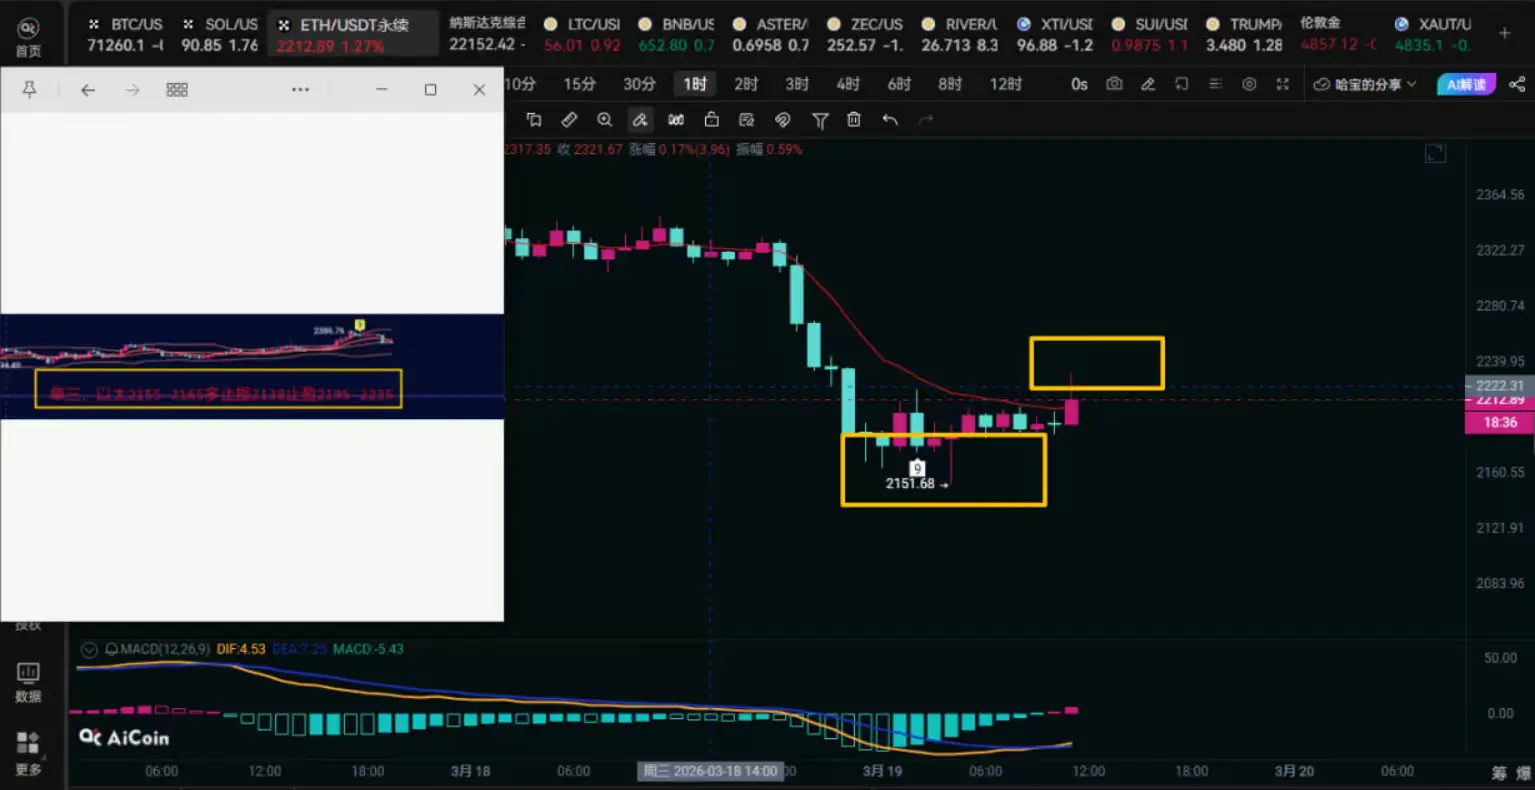Open the 纳斯达克综合 index tab
This screenshot has width=1535, height=790.
point(487,34)
